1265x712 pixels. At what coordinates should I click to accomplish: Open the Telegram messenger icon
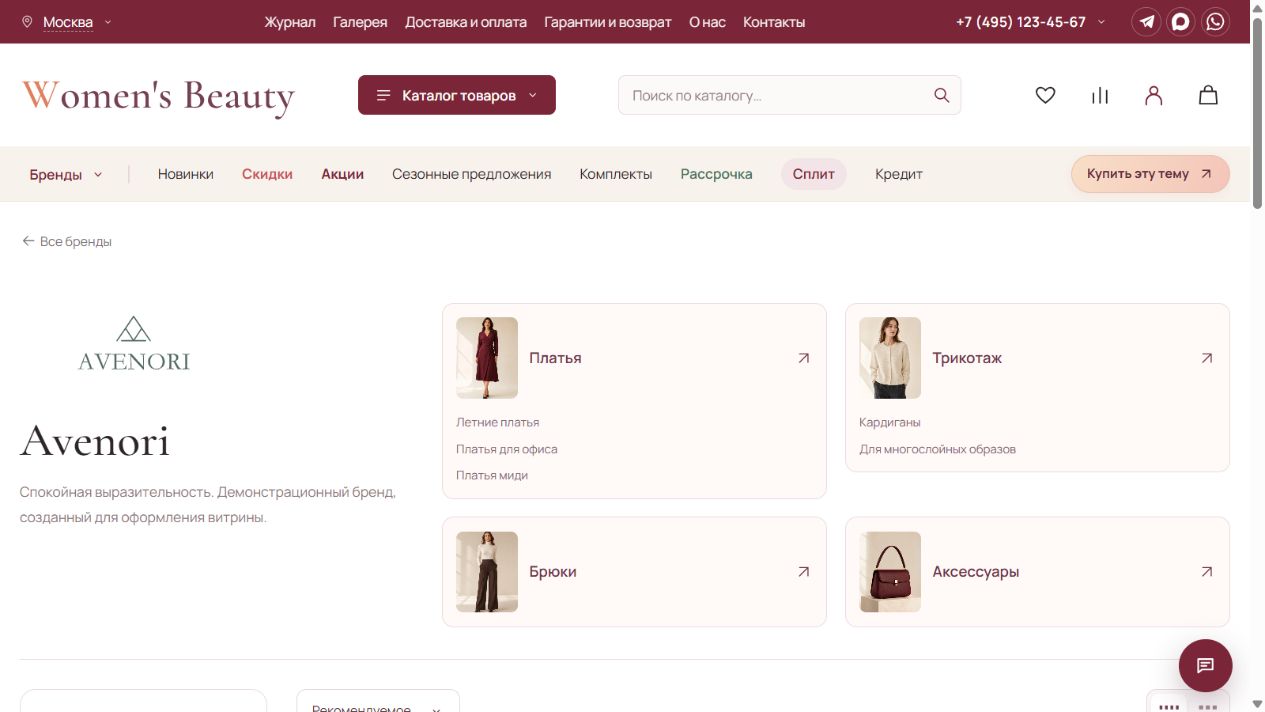tap(1147, 22)
